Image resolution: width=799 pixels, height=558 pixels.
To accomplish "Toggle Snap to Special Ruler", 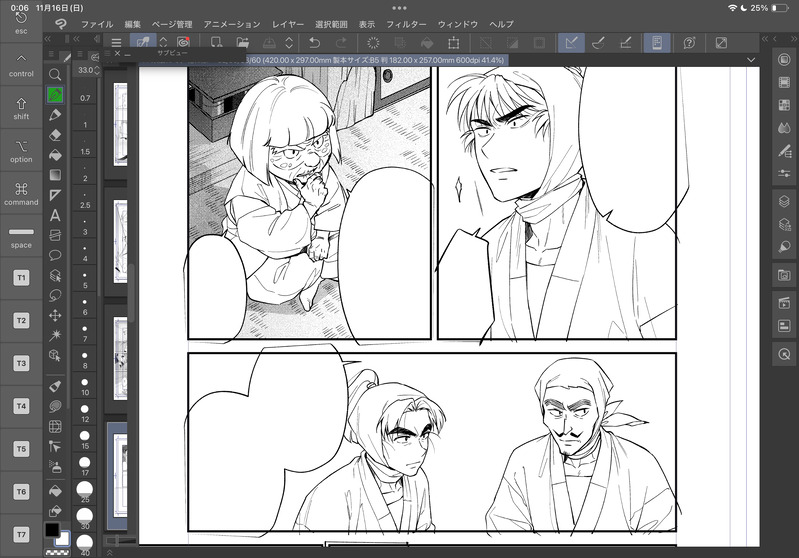I will pos(598,43).
